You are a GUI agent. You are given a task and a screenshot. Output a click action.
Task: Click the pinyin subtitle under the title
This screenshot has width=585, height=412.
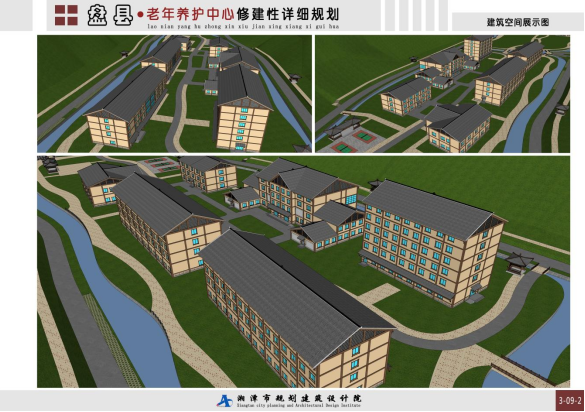pos(243,26)
